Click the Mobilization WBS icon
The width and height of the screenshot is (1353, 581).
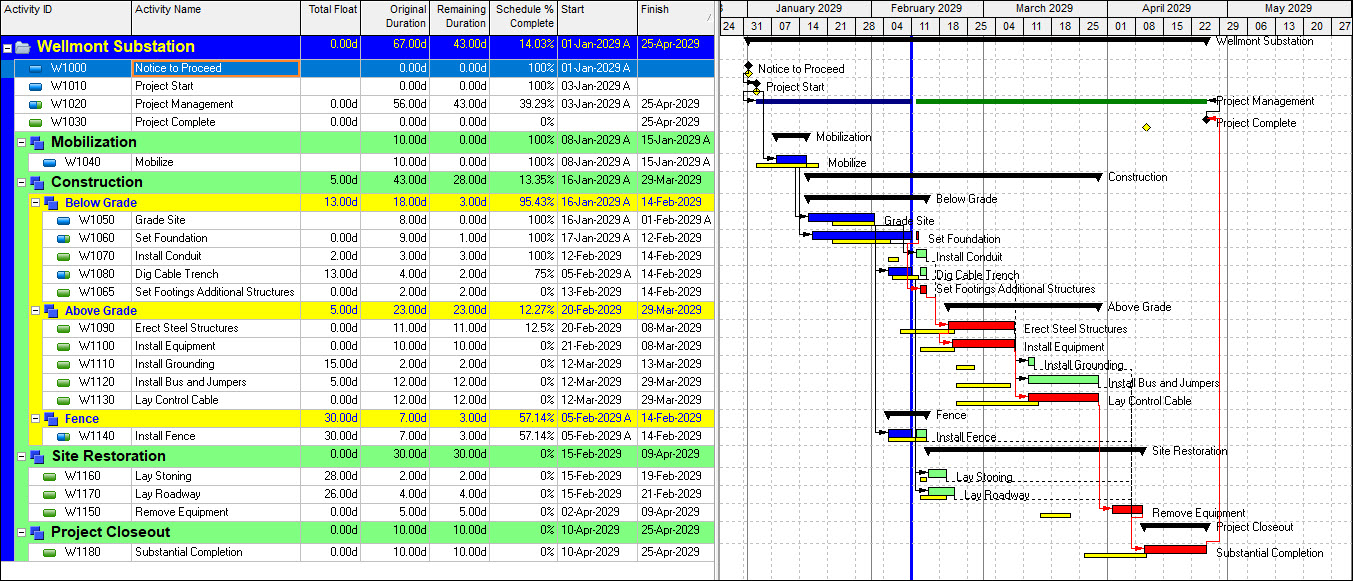(37, 142)
